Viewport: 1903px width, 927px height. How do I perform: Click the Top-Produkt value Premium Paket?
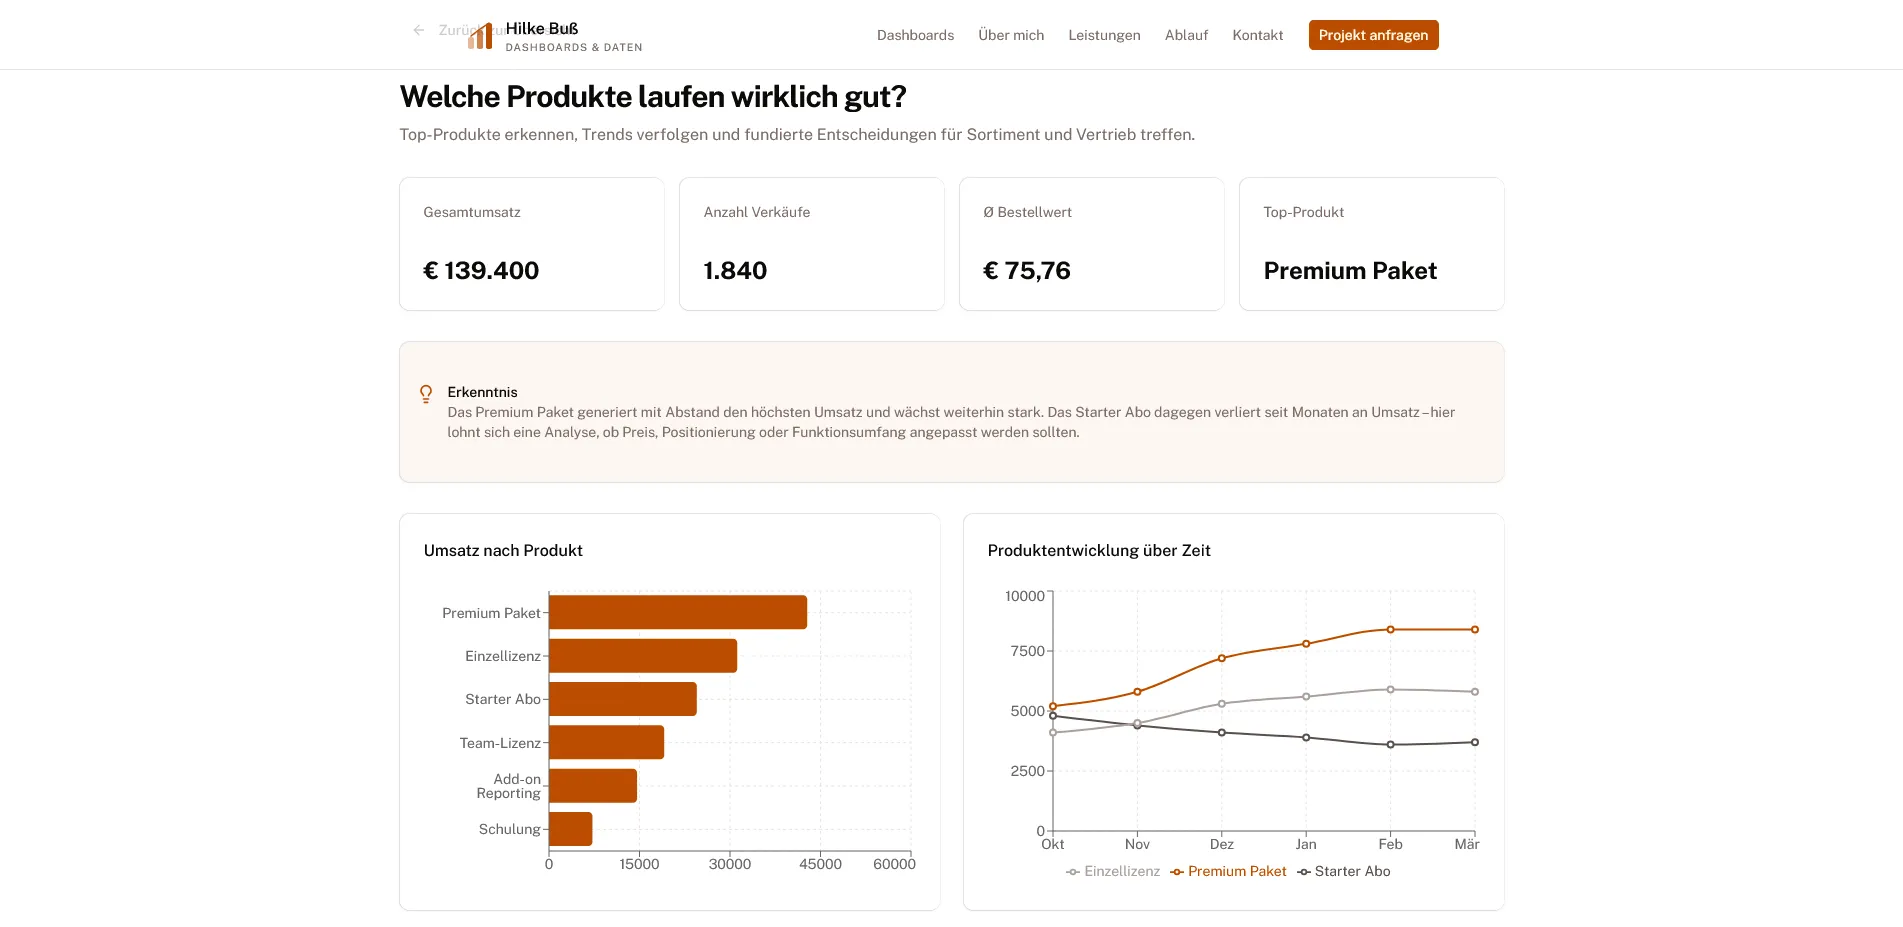click(1350, 271)
